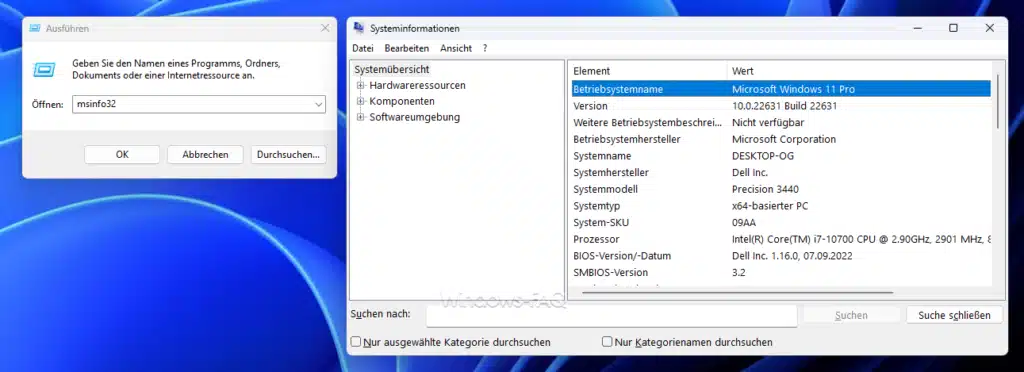
Task: Select the BIOS-Version/-Datum row
Action: click(x=781, y=256)
